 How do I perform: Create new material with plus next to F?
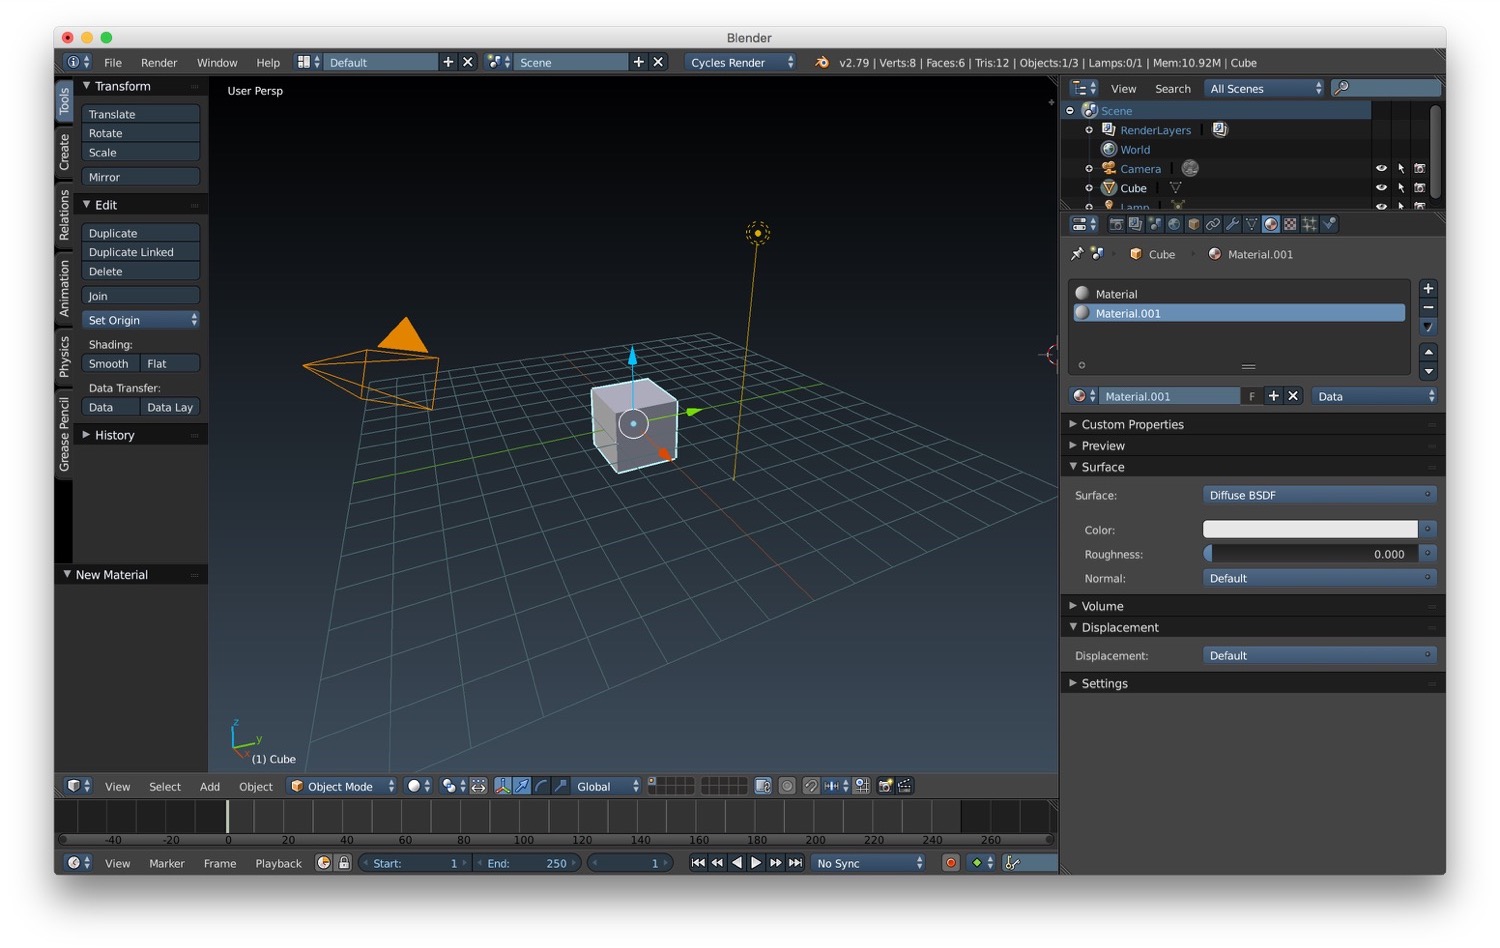coord(1273,396)
